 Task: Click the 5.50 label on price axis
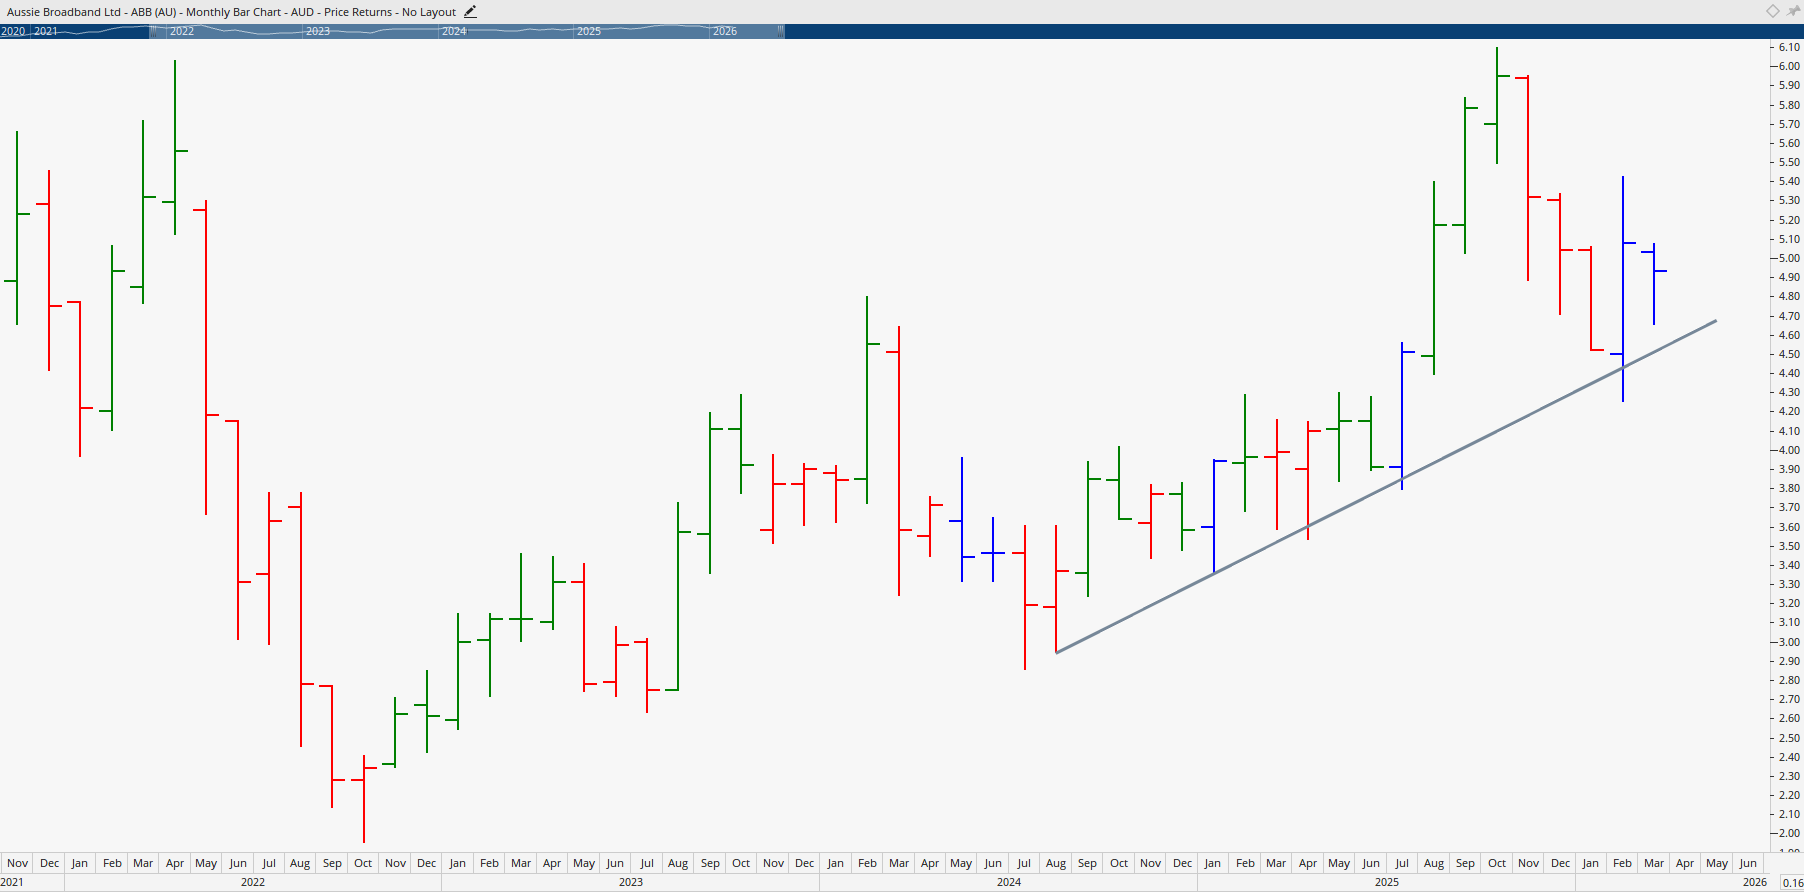coord(1789,162)
